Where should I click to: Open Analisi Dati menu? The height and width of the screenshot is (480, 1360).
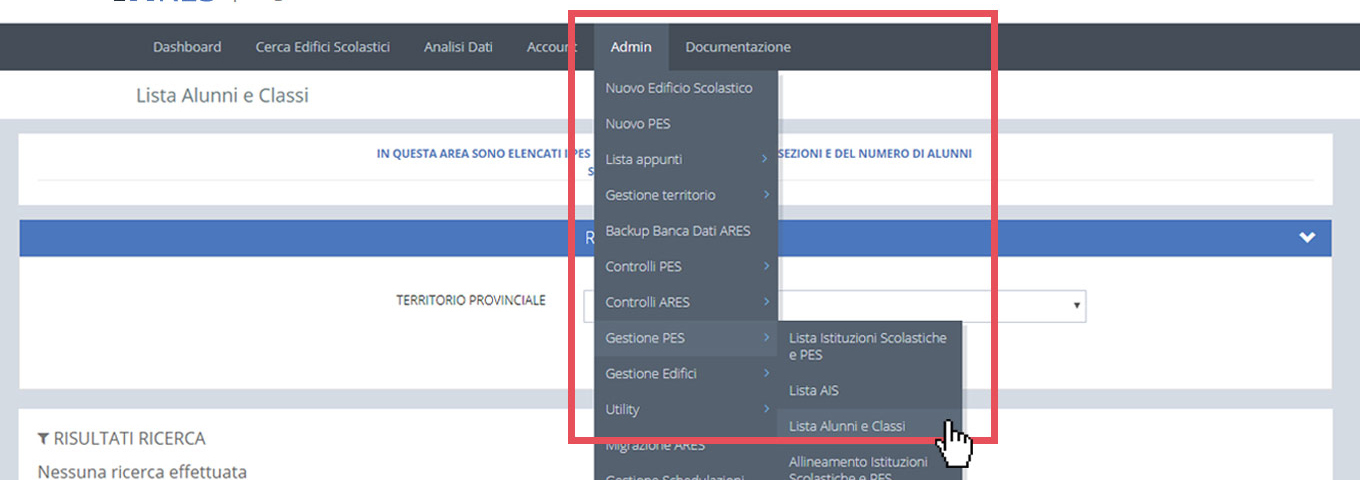[458, 47]
